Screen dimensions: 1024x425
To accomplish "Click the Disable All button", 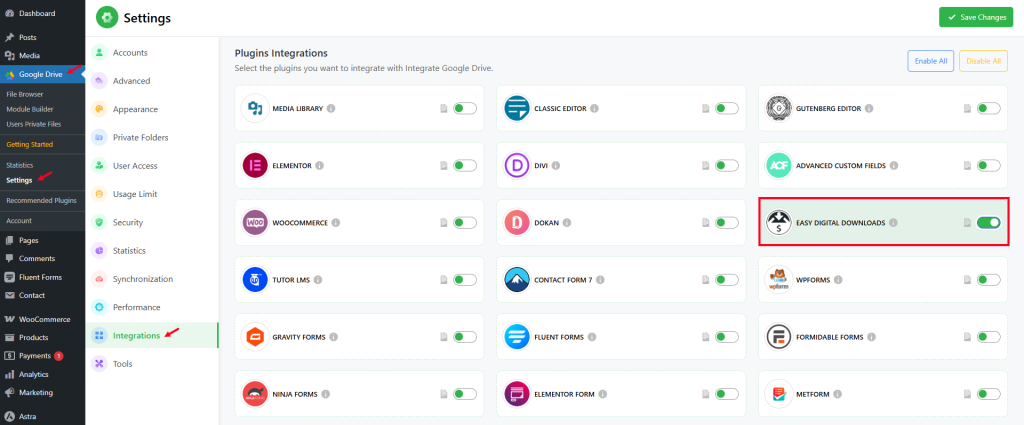I will [x=983, y=61].
